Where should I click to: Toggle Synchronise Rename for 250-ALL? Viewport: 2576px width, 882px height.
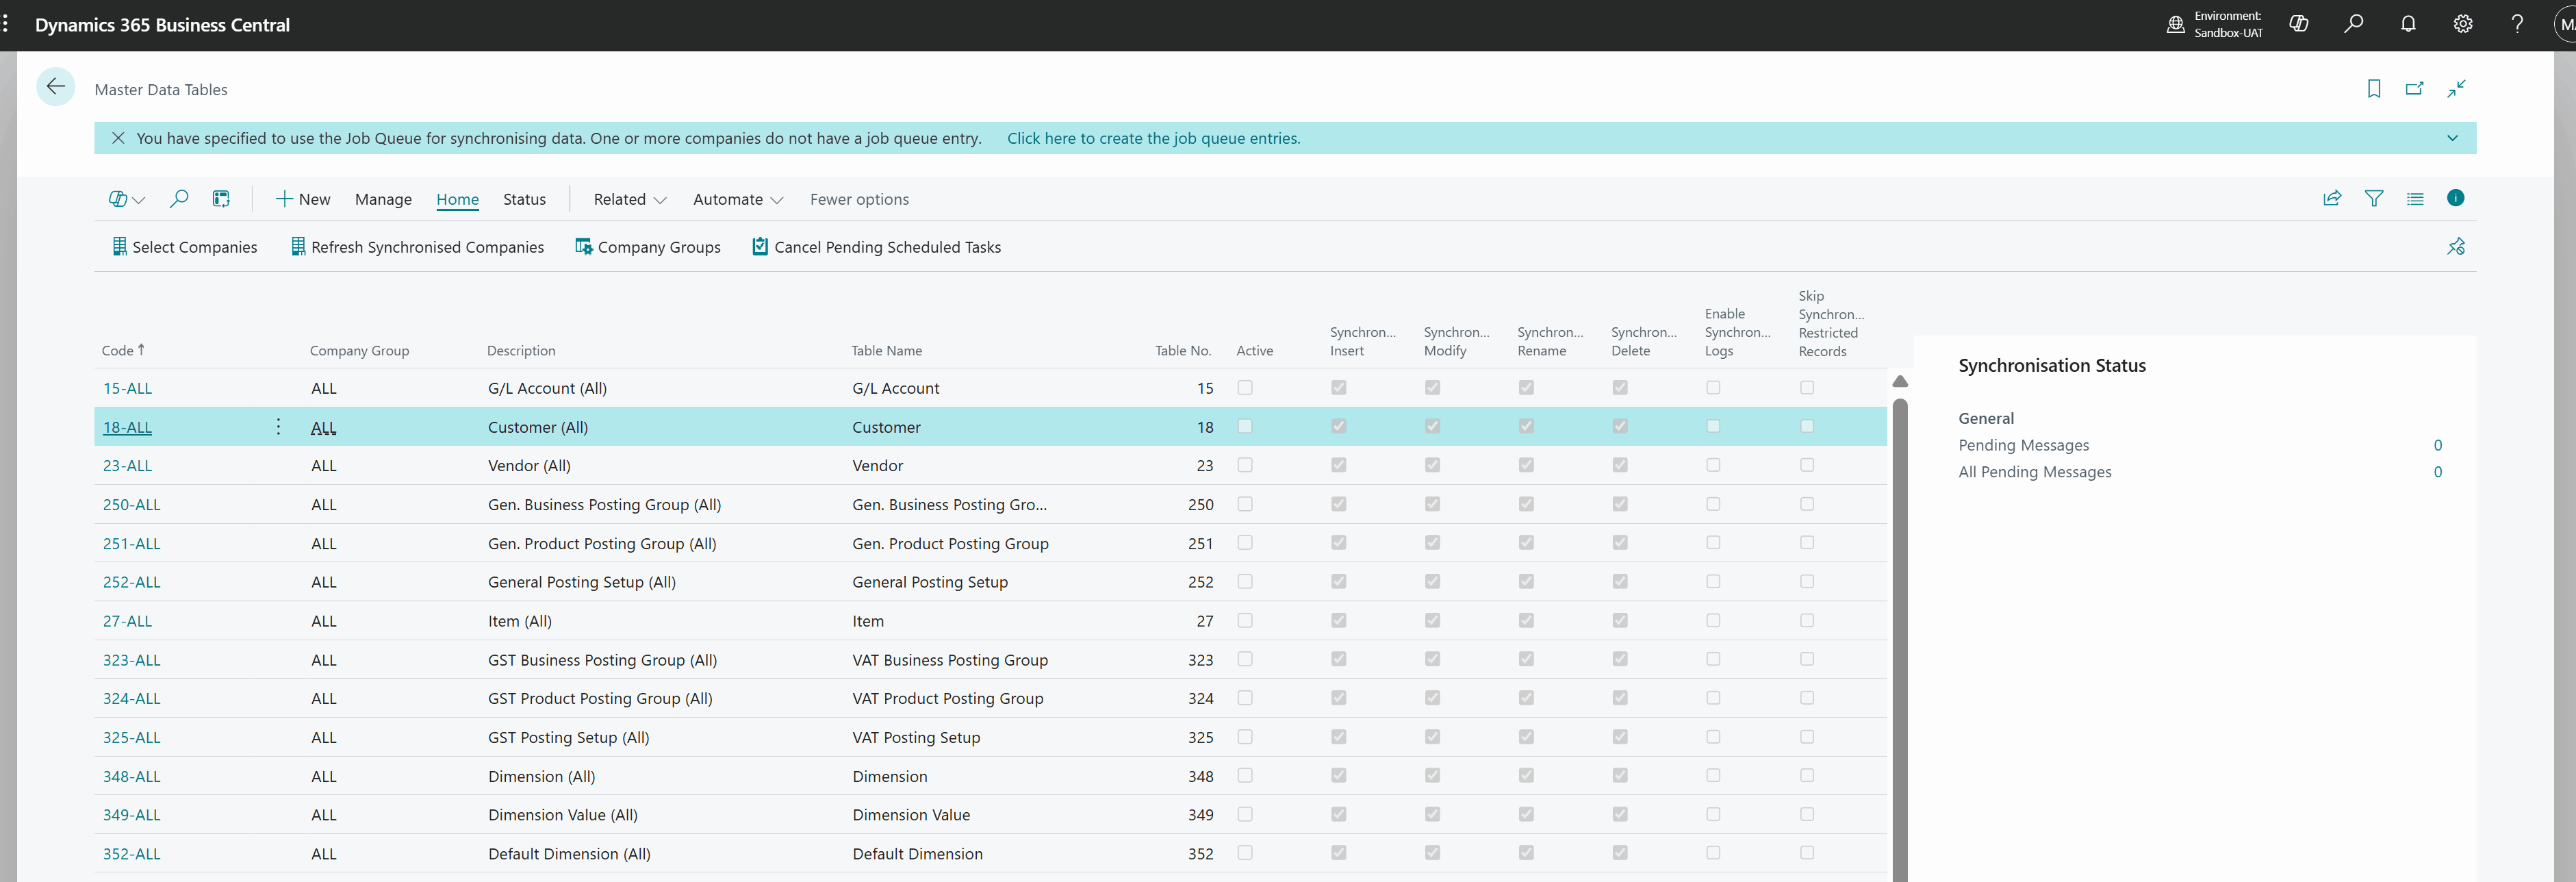point(1526,504)
